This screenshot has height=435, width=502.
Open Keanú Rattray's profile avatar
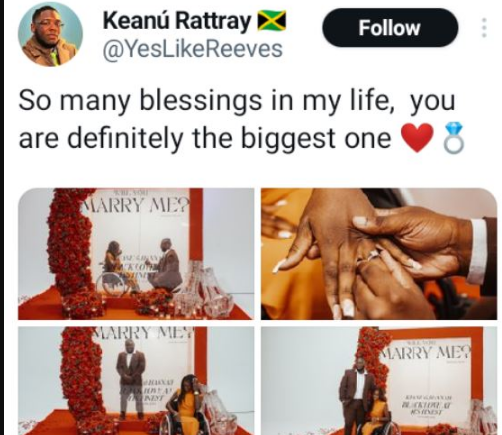click(50, 34)
